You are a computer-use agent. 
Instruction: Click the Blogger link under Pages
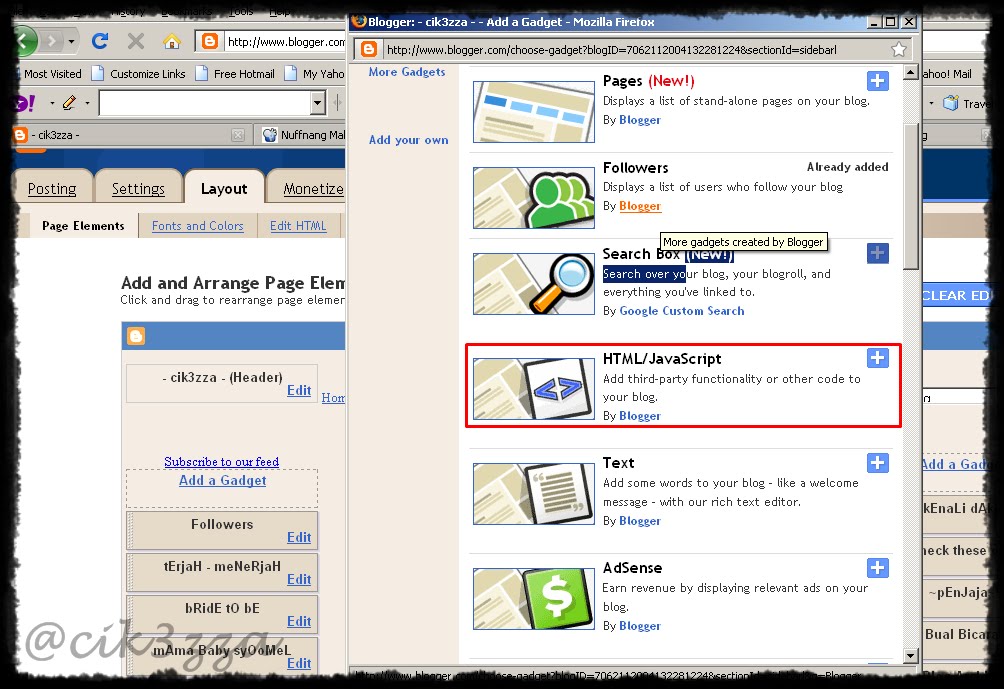pyautogui.click(x=640, y=120)
